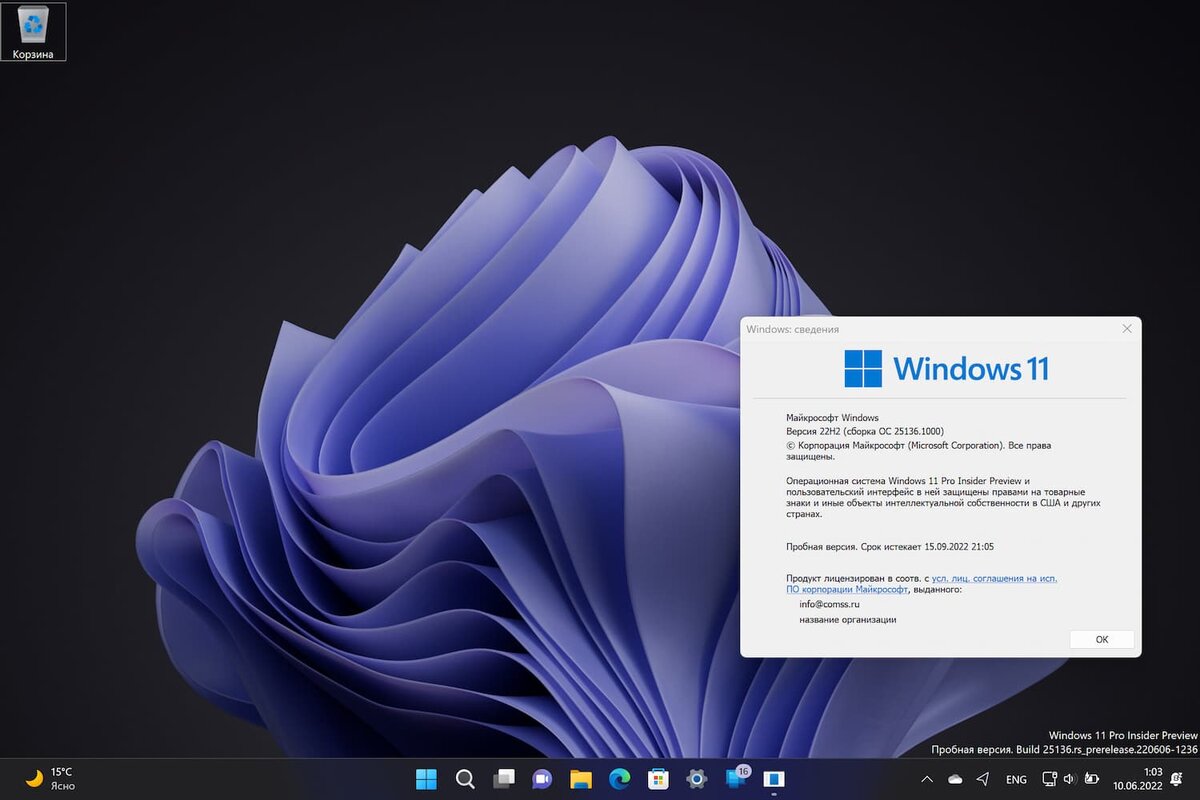Launch Microsoft Edge from the taskbar
The image size is (1200, 800).
(620, 779)
